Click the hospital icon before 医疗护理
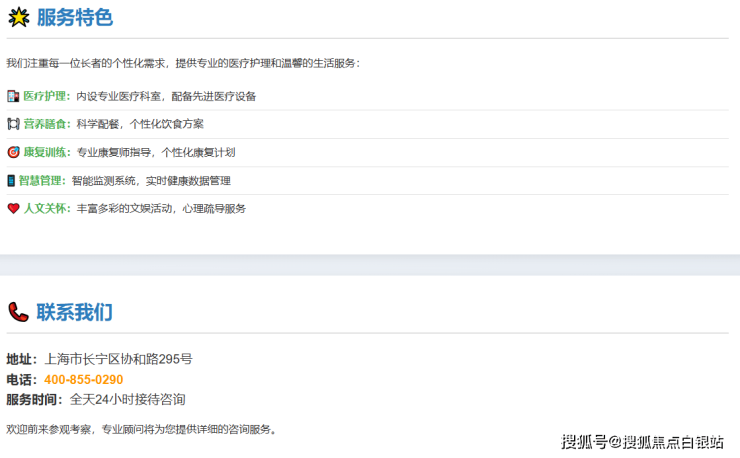This screenshot has width=740, height=458. point(13,96)
